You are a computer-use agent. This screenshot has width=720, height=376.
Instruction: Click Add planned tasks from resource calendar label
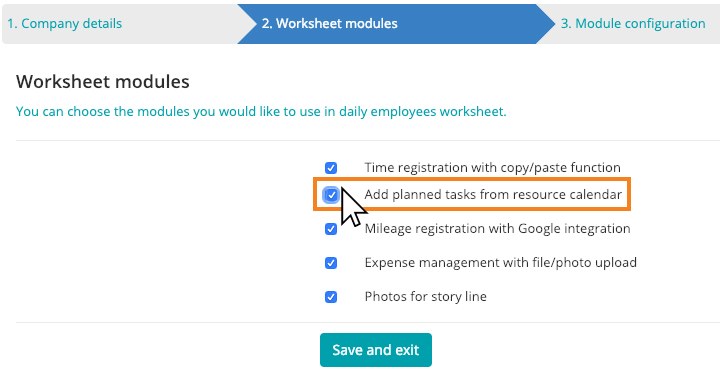(493, 195)
